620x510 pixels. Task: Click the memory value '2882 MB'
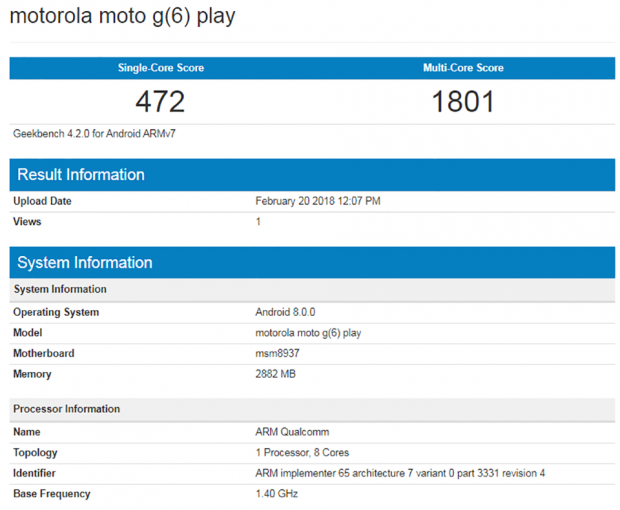277,374
